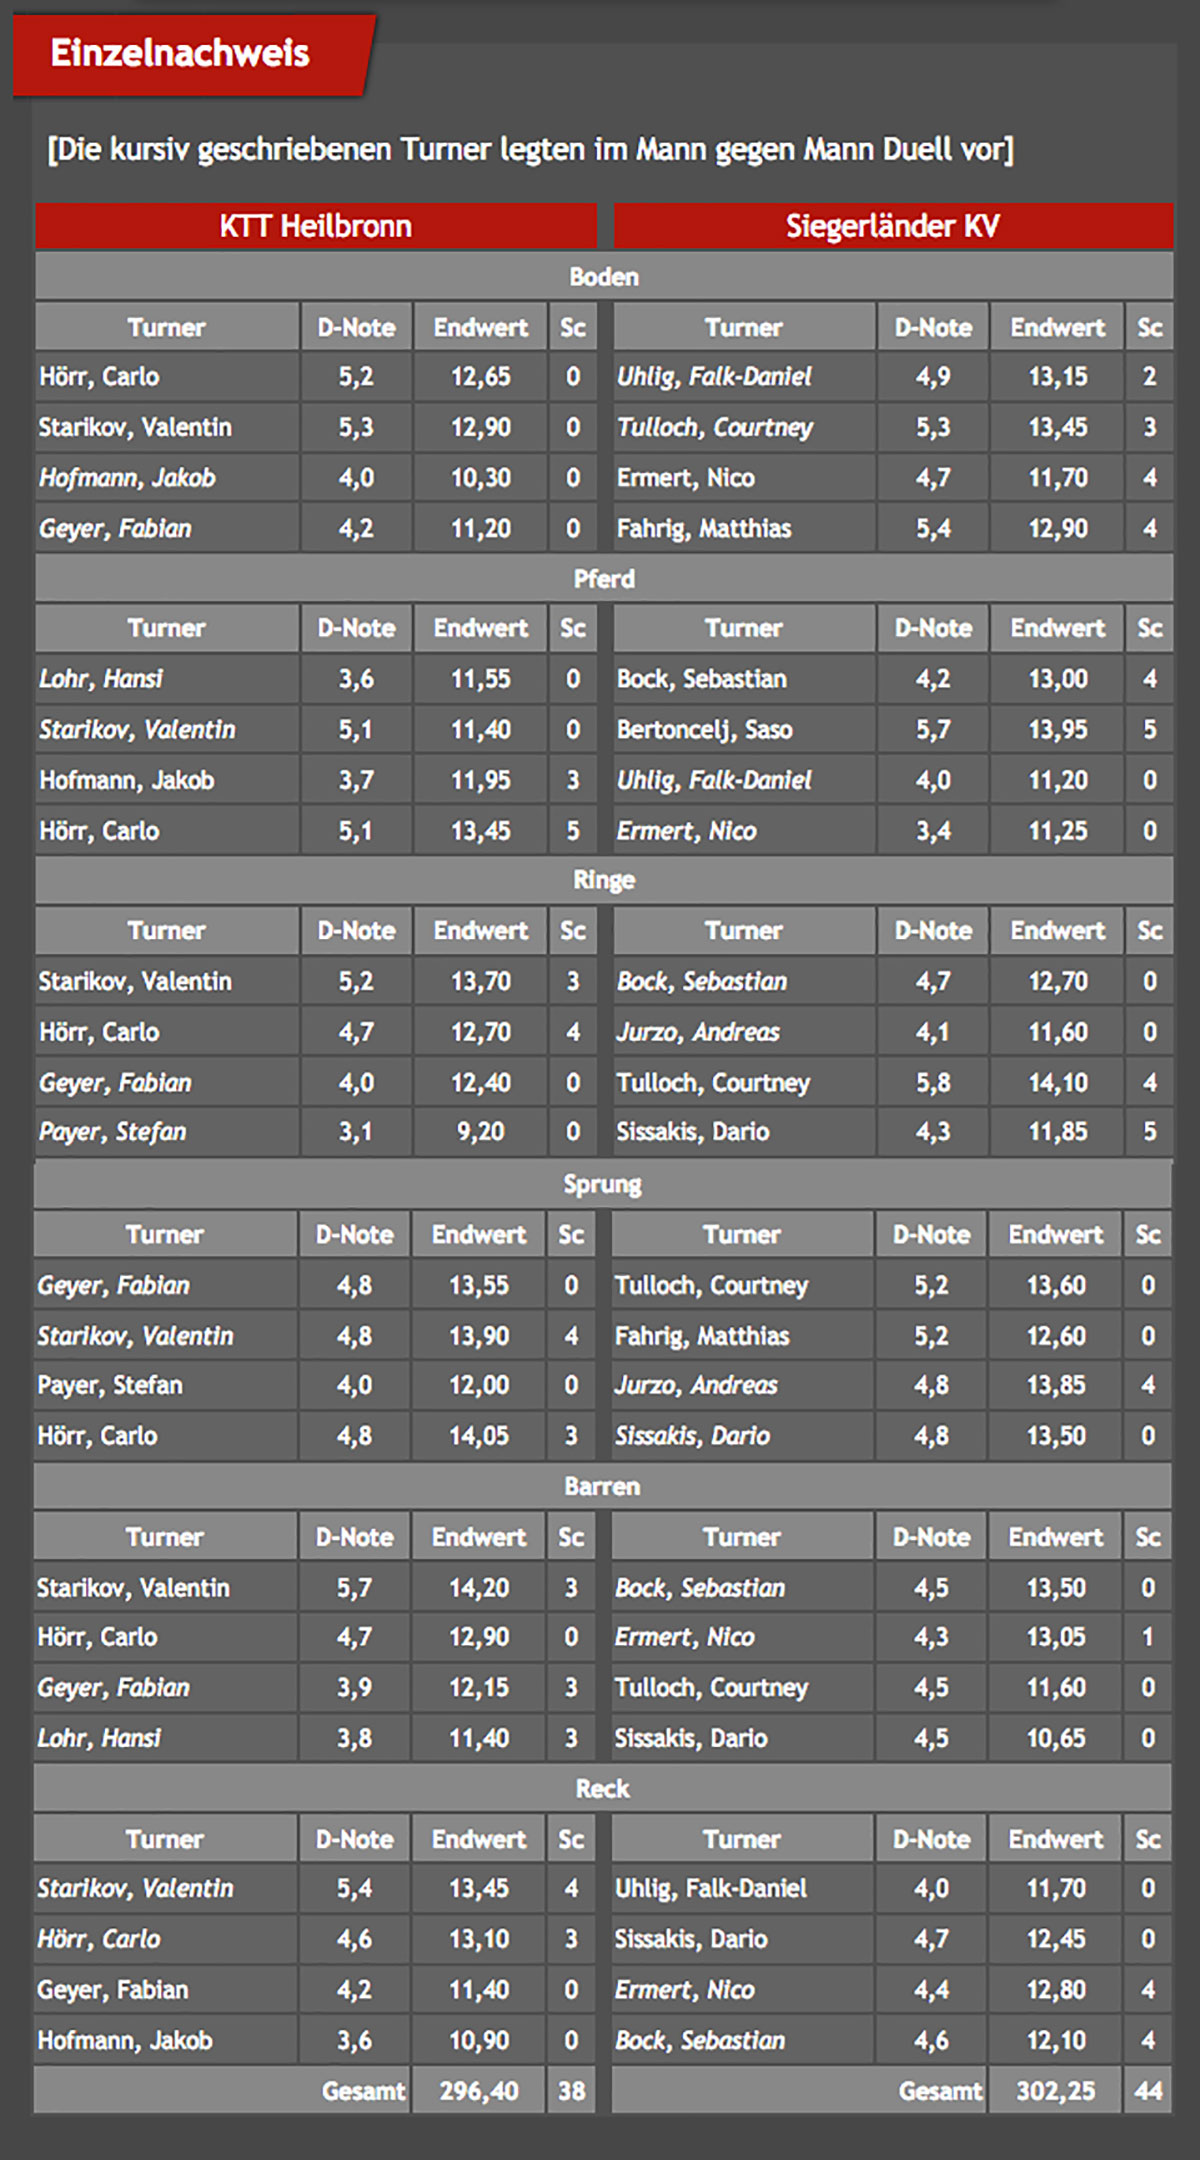Click Payer, Stefan in Ringe table
The width and height of the screenshot is (1200, 2160).
pyautogui.click(x=112, y=1132)
